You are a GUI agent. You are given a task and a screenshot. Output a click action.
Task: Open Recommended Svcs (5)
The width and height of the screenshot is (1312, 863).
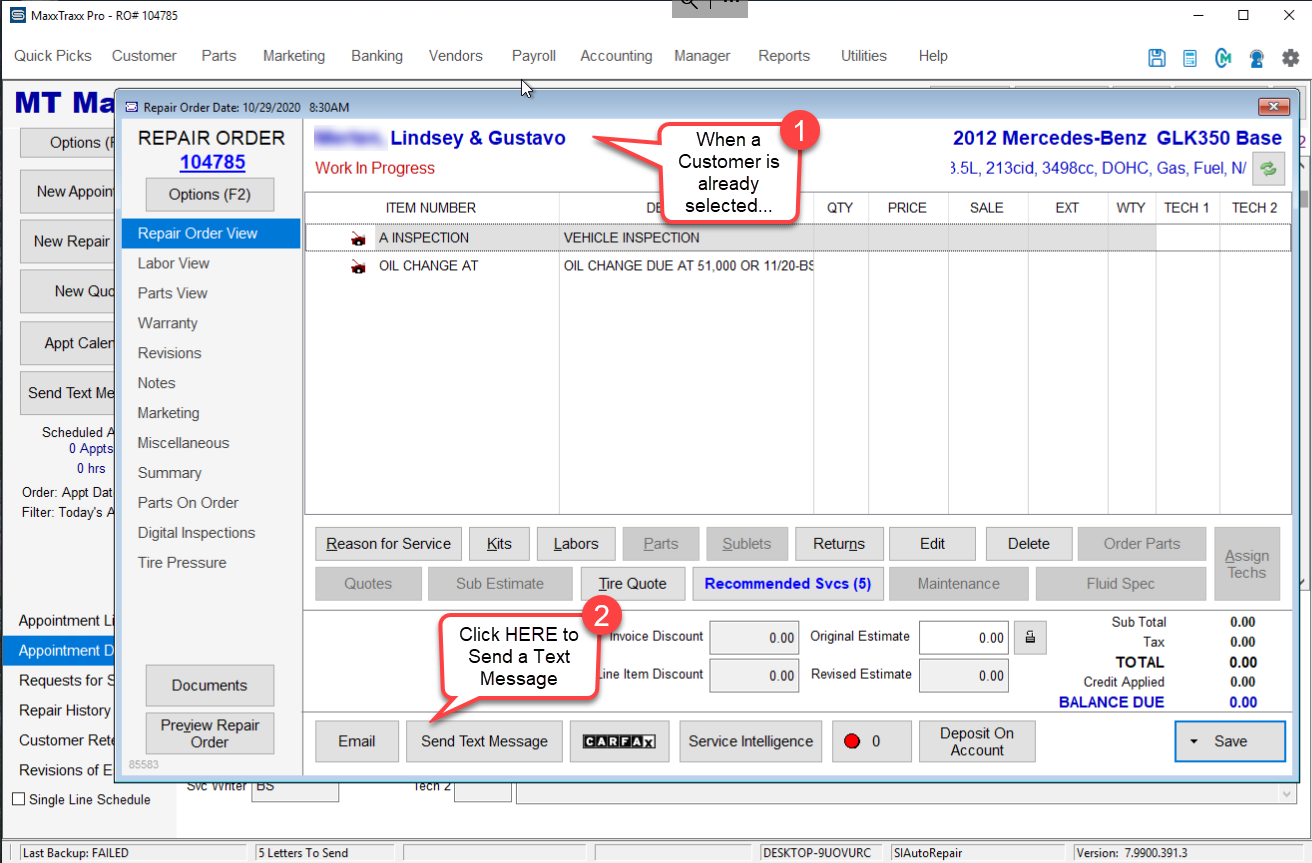tap(788, 584)
